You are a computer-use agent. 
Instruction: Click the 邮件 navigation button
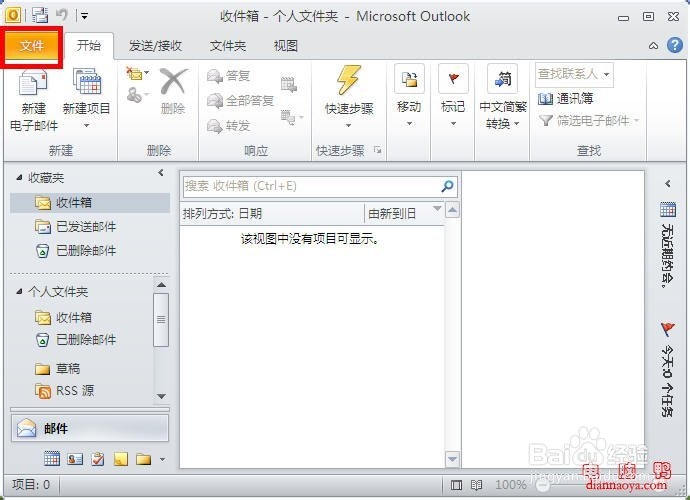point(90,428)
